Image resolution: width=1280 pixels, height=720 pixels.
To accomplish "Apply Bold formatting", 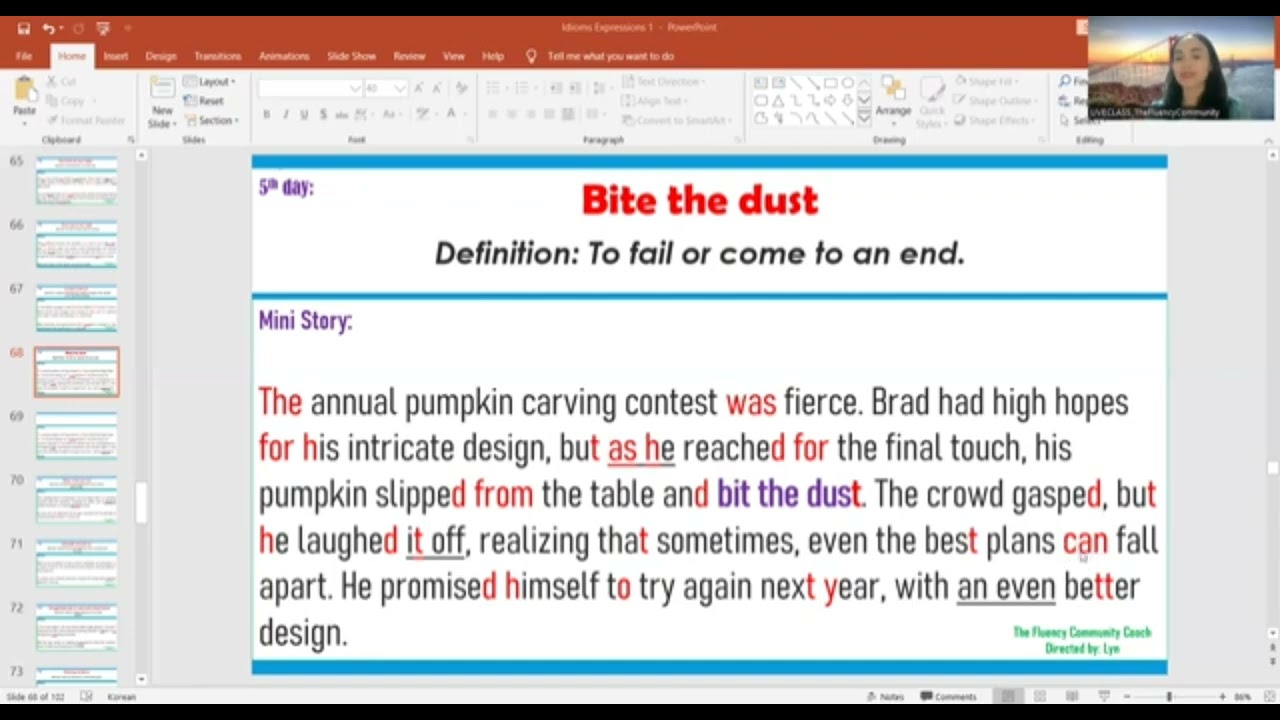I will pos(267,115).
